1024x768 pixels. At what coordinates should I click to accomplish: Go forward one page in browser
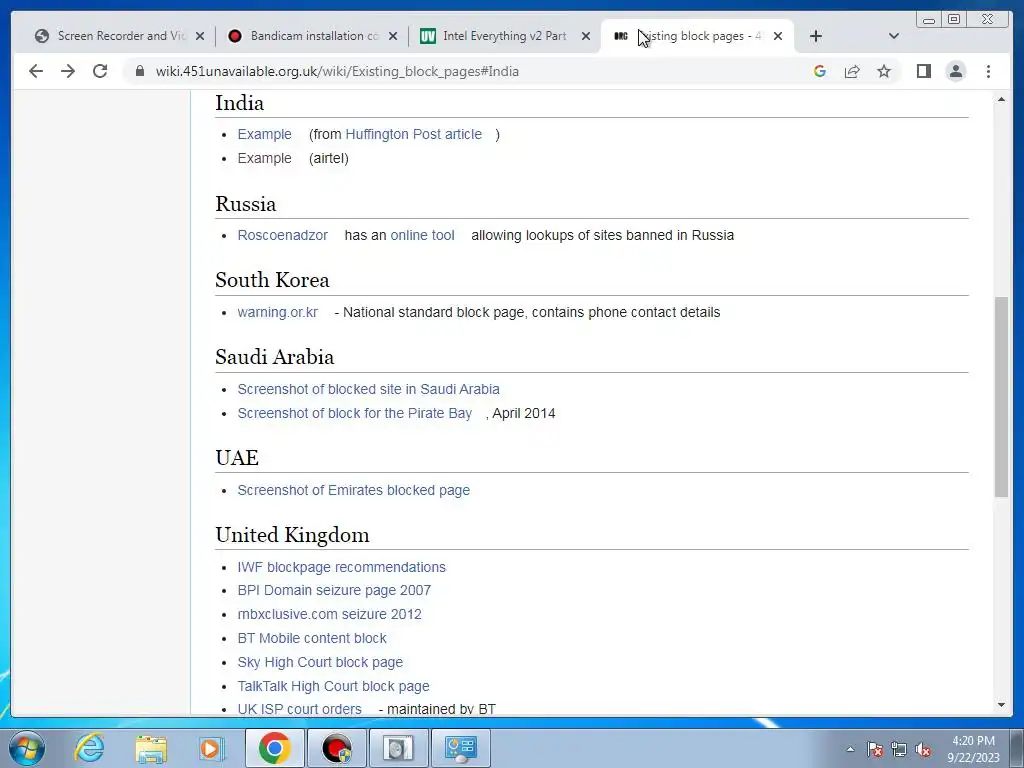(68, 71)
